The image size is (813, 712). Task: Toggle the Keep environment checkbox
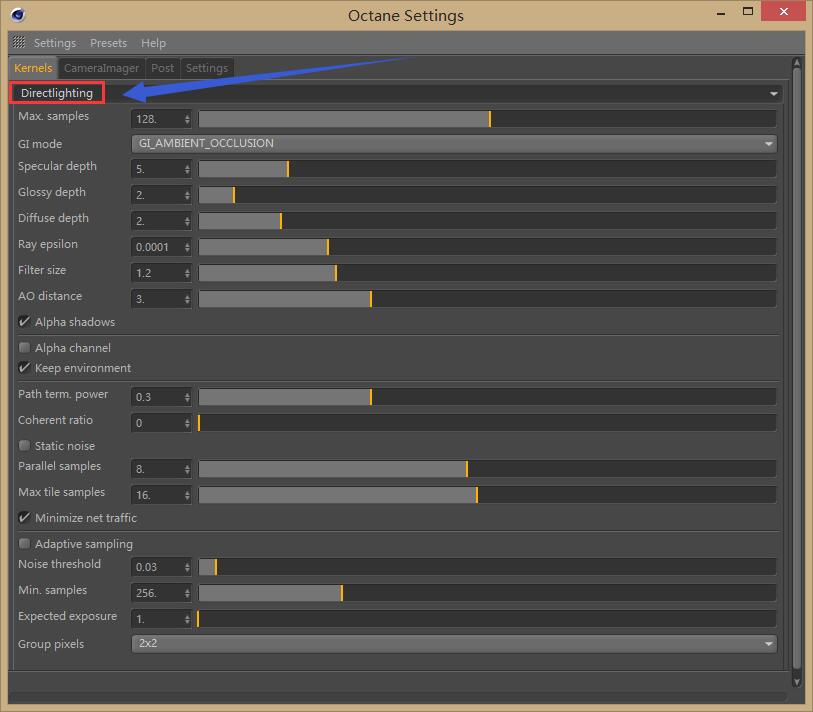coord(24,368)
